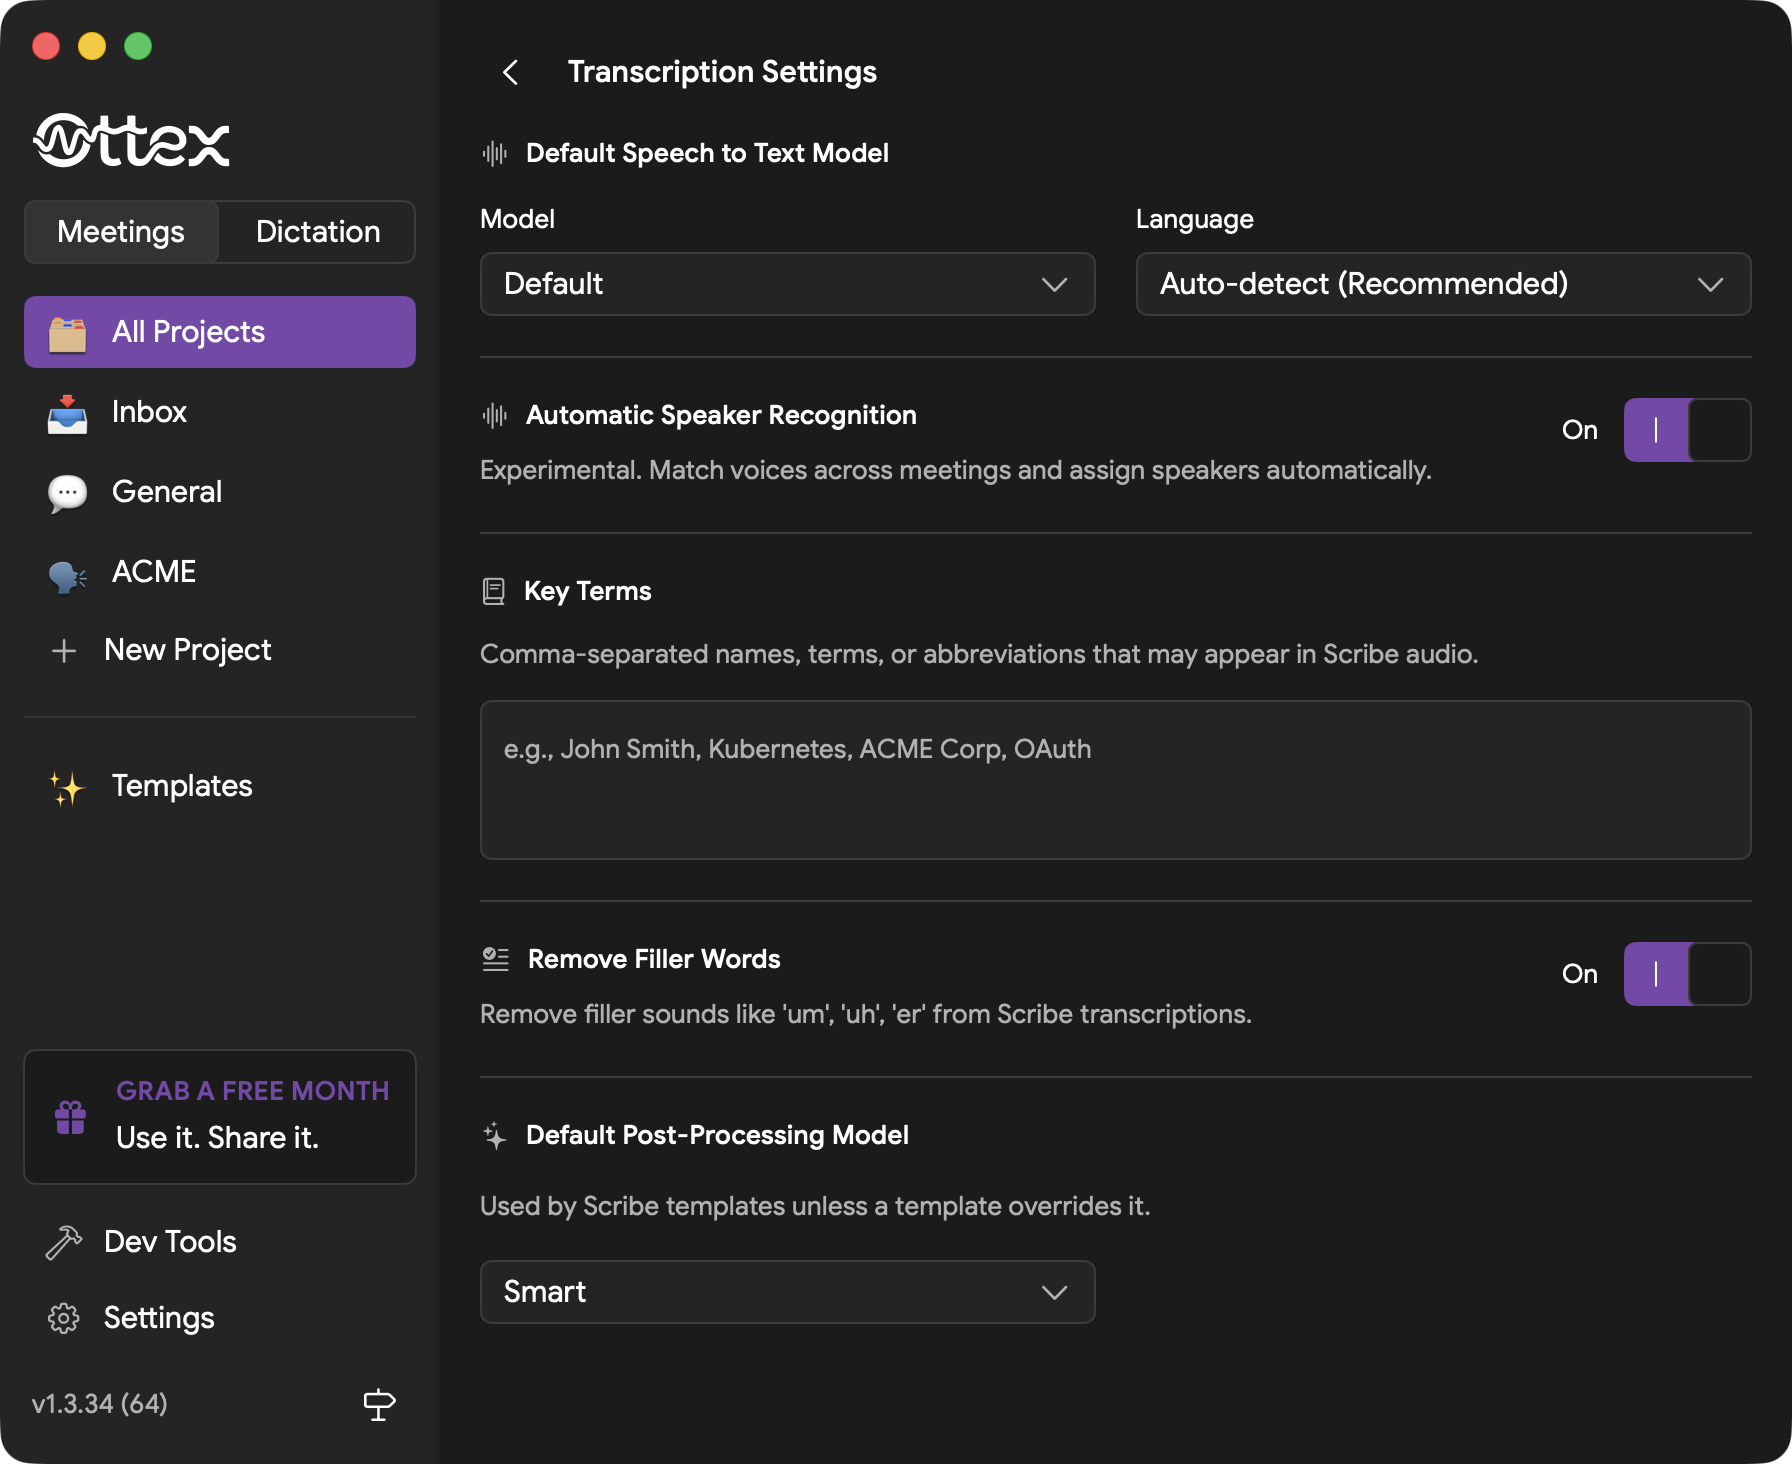Go back using the chevron arrow

(x=510, y=72)
